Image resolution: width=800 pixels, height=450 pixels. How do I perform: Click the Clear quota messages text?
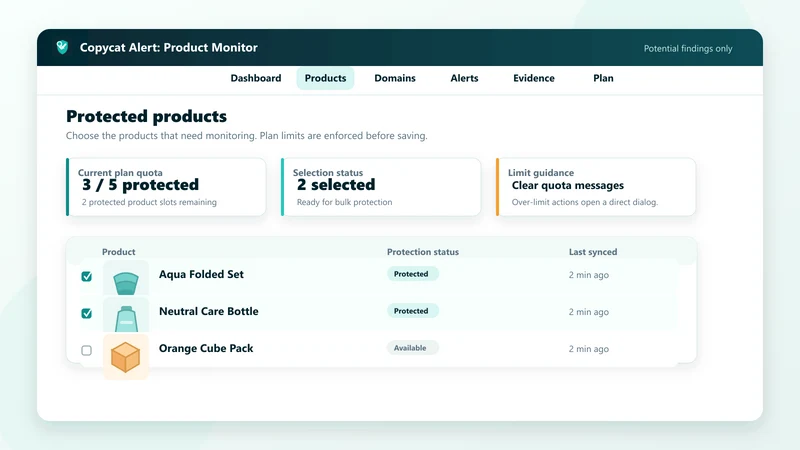pos(567,186)
